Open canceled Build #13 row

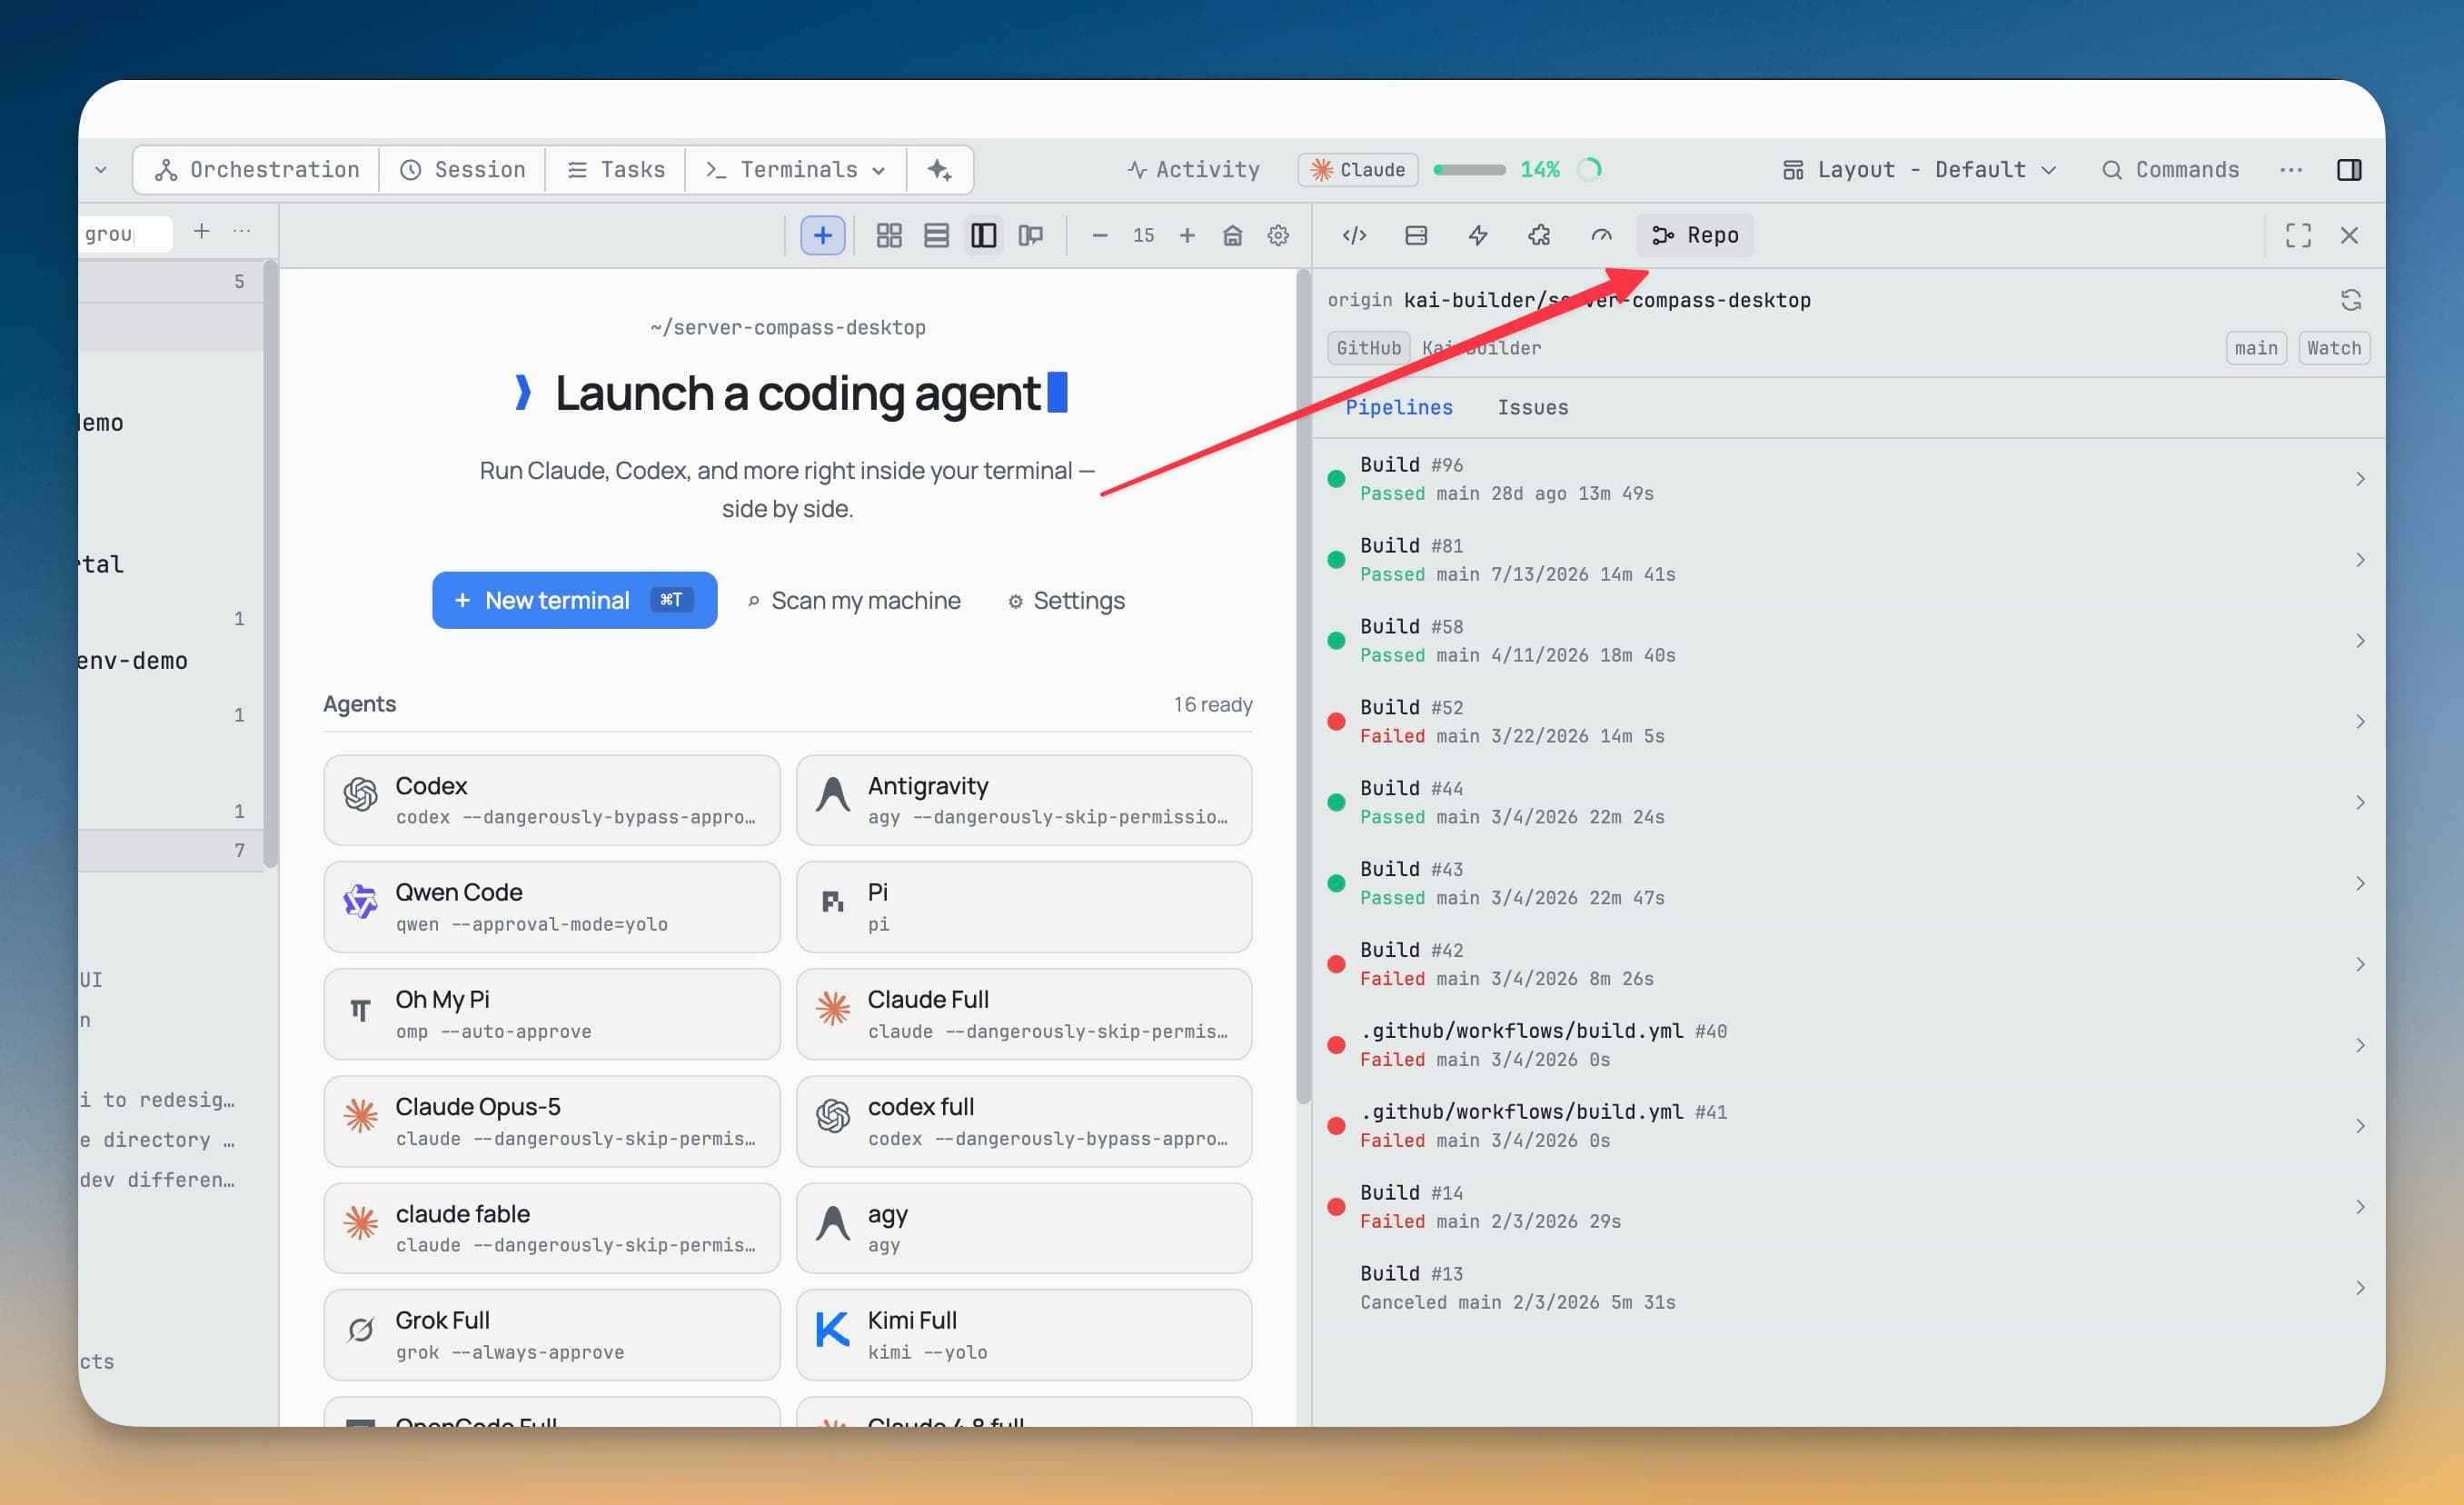pyautogui.click(x=1847, y=1288)
